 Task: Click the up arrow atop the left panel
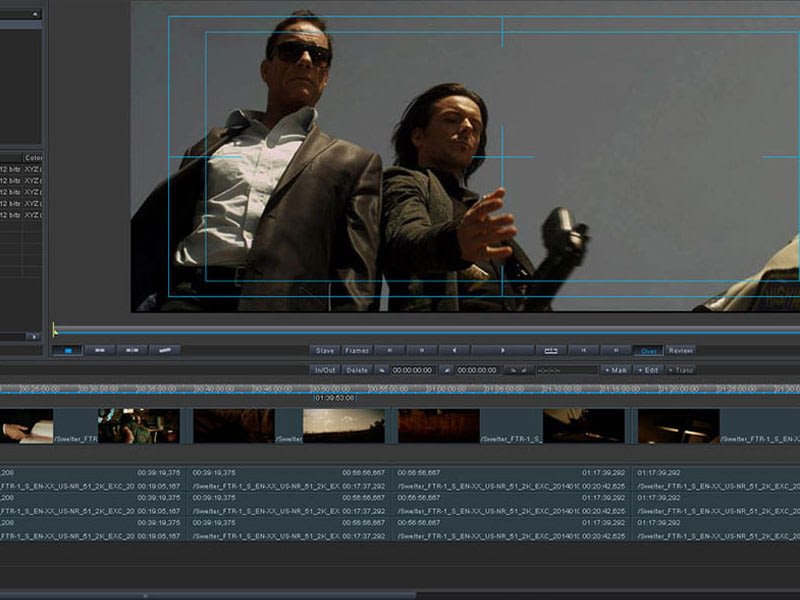[x=35, y=14]
